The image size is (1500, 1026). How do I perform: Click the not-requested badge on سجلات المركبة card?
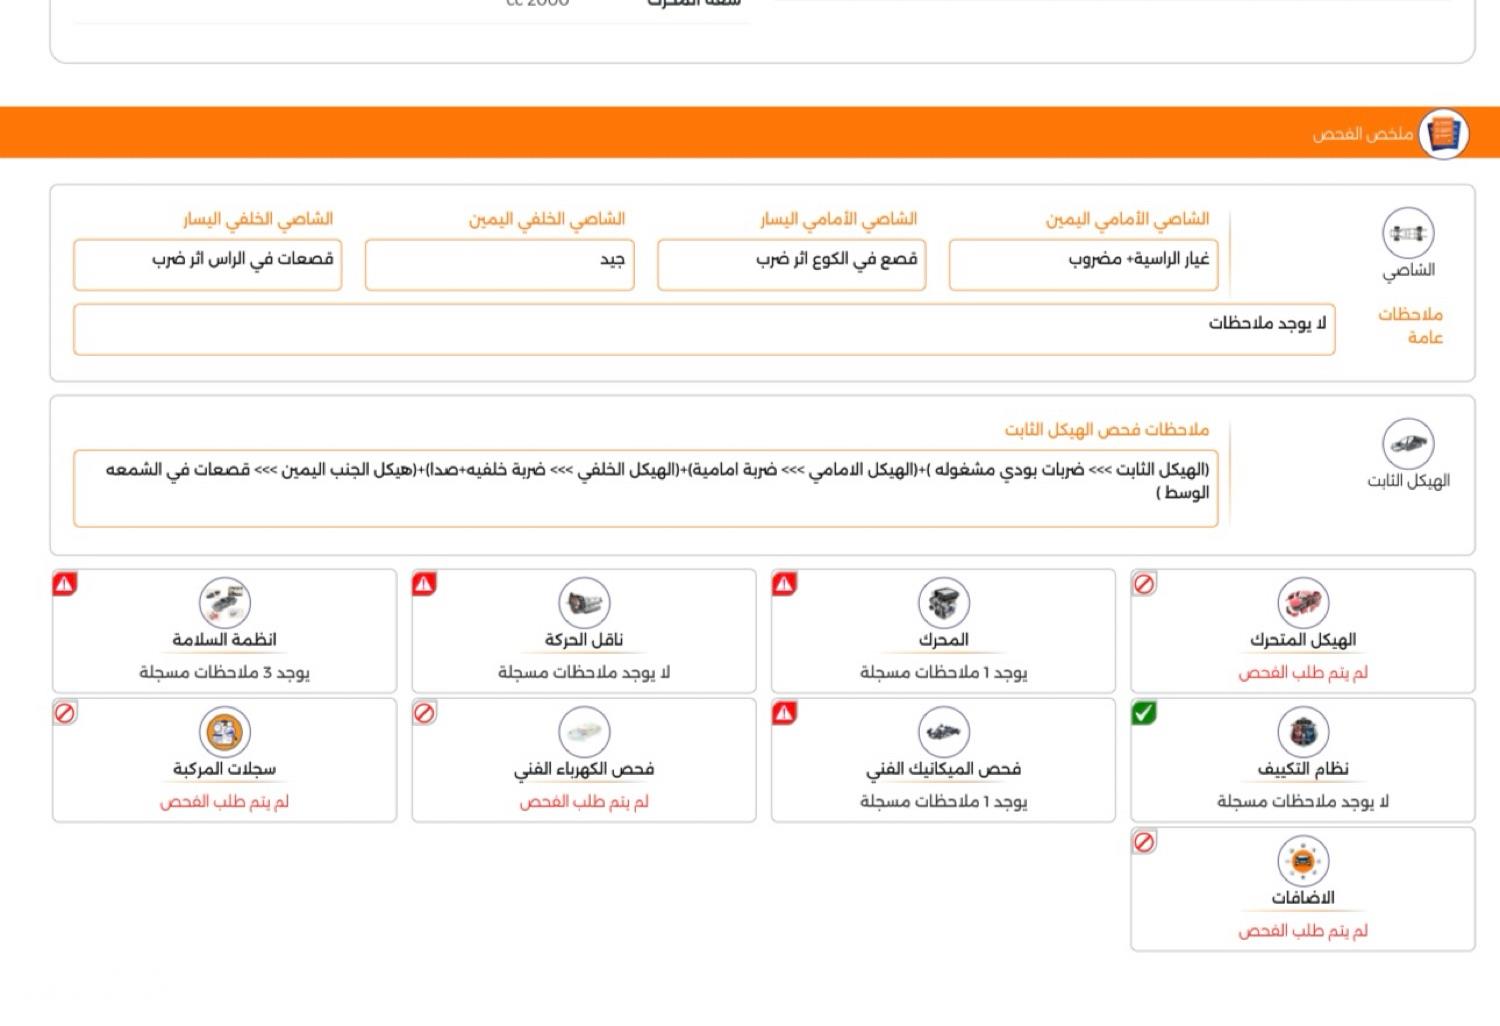coord(65,712)
